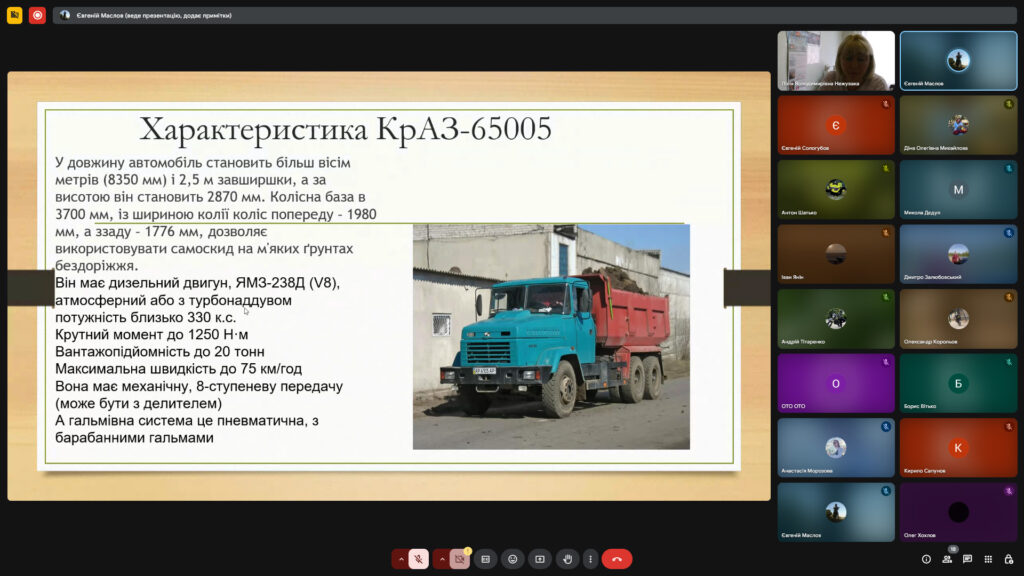Click muted mic icon on Андрій Птаренко tile

click(x=886, y=297)
